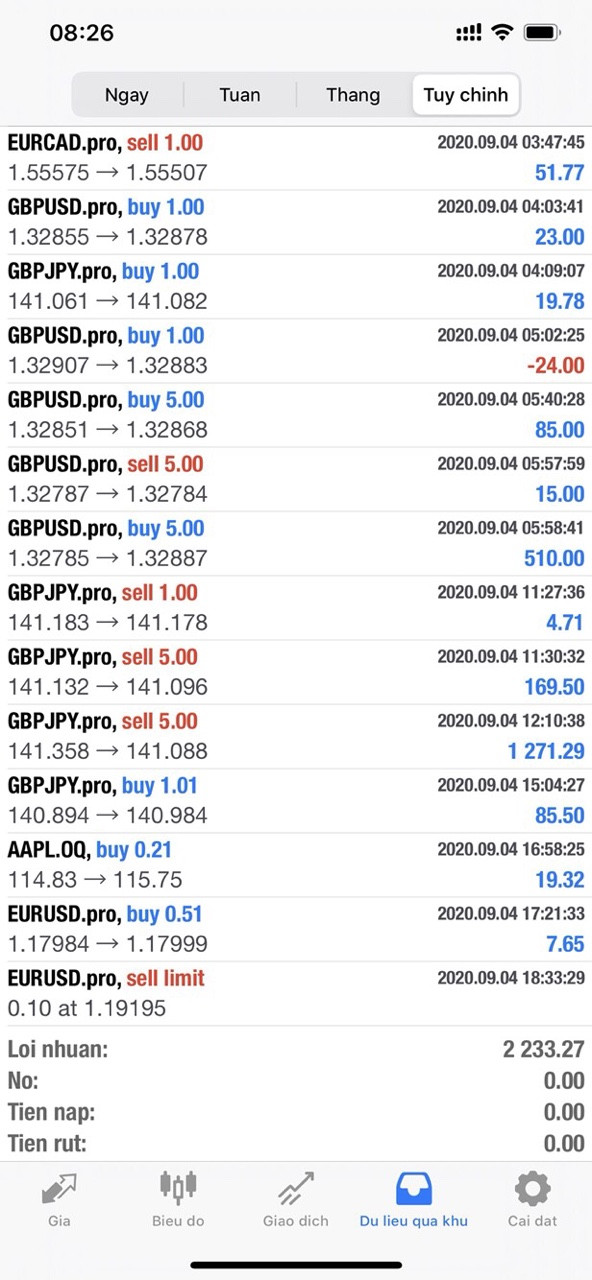Select the EURUSD.pro sell limit order
This screenshot has height=1280, width=592.
click(x=296, y=993)
